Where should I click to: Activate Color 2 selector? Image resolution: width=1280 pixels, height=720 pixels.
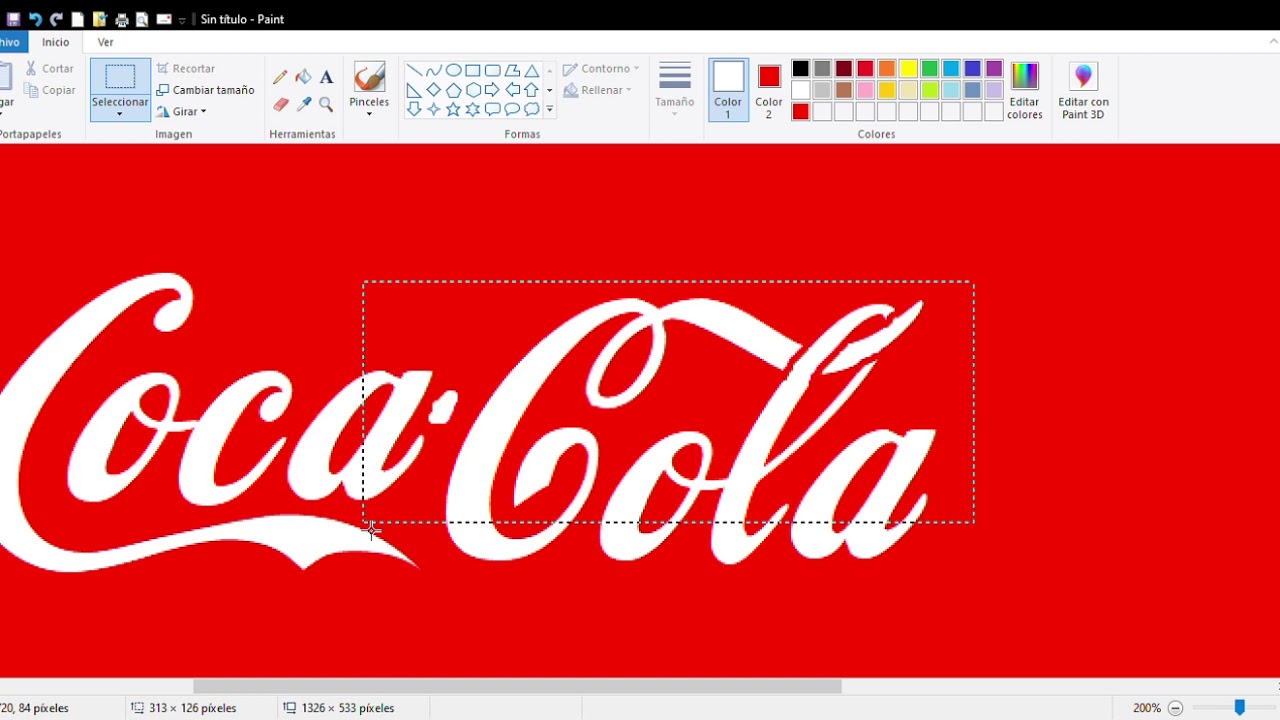tap(769, 90)
